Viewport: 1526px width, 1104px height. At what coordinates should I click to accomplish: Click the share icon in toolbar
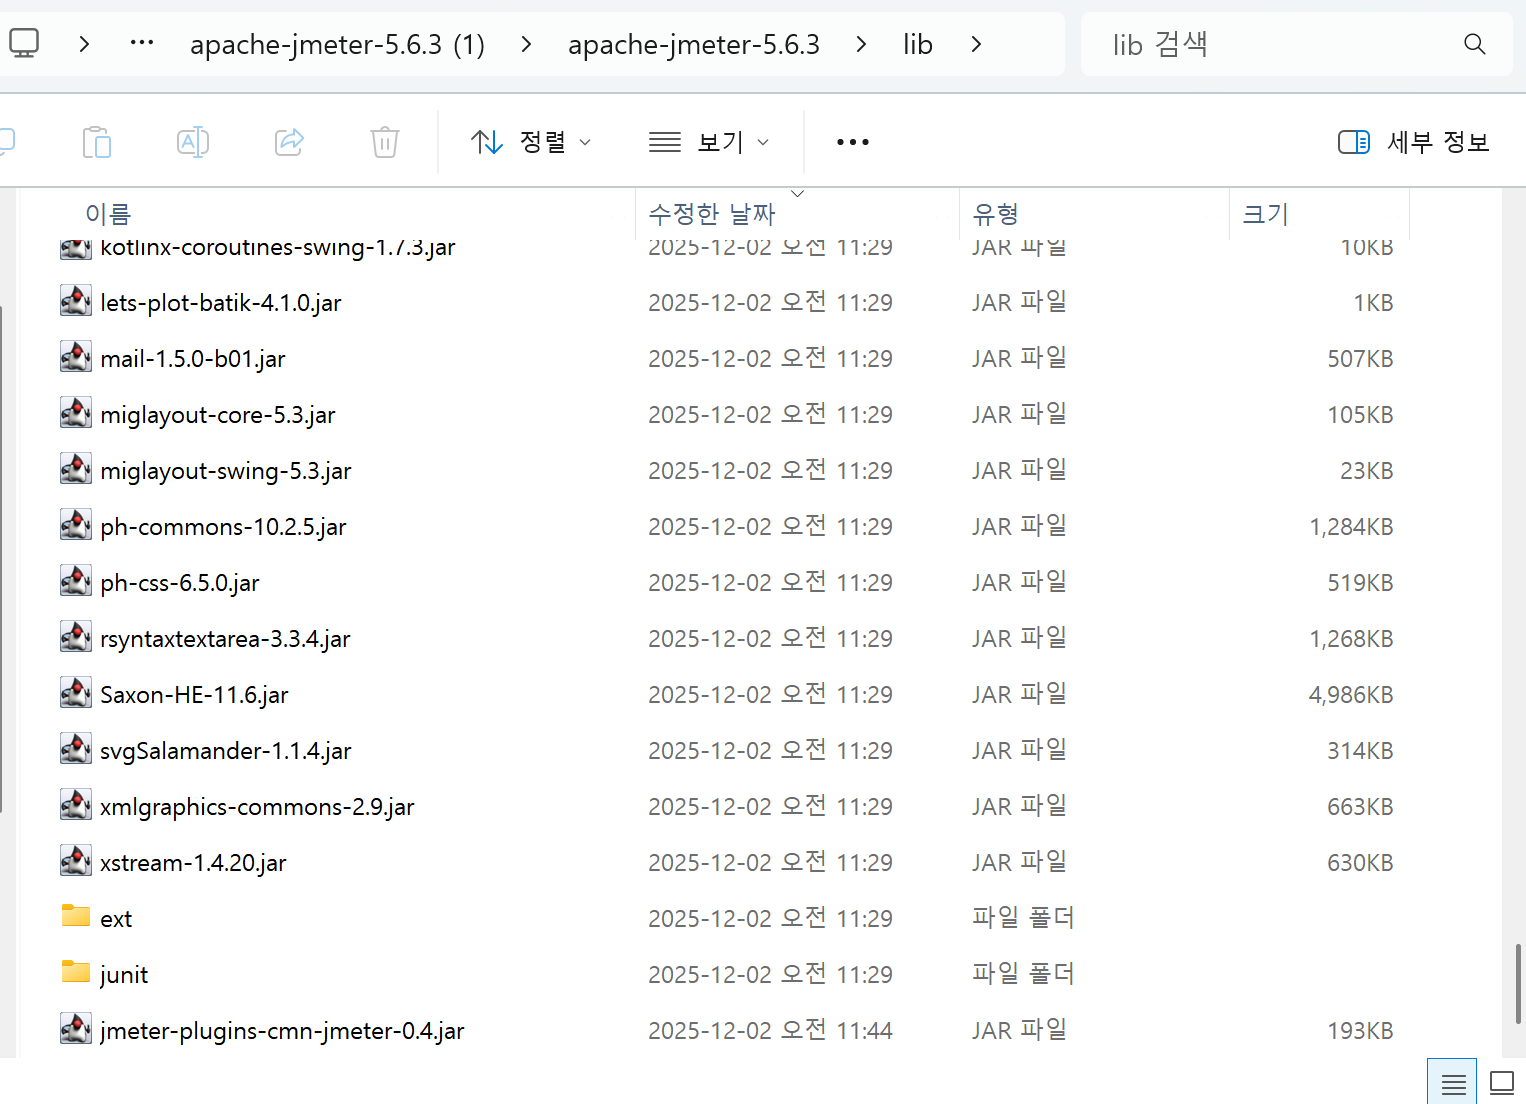pyautogui.click(x=289, y=142)
